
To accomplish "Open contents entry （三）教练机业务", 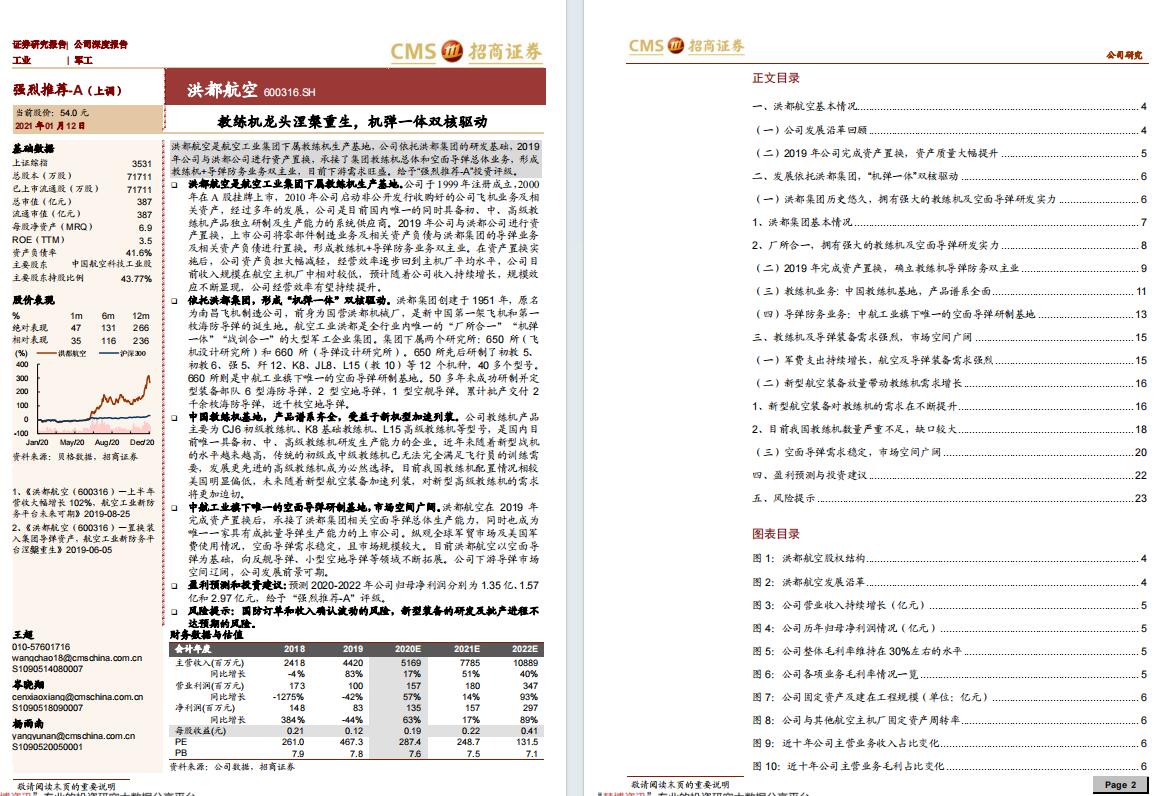I will point(949,291).
